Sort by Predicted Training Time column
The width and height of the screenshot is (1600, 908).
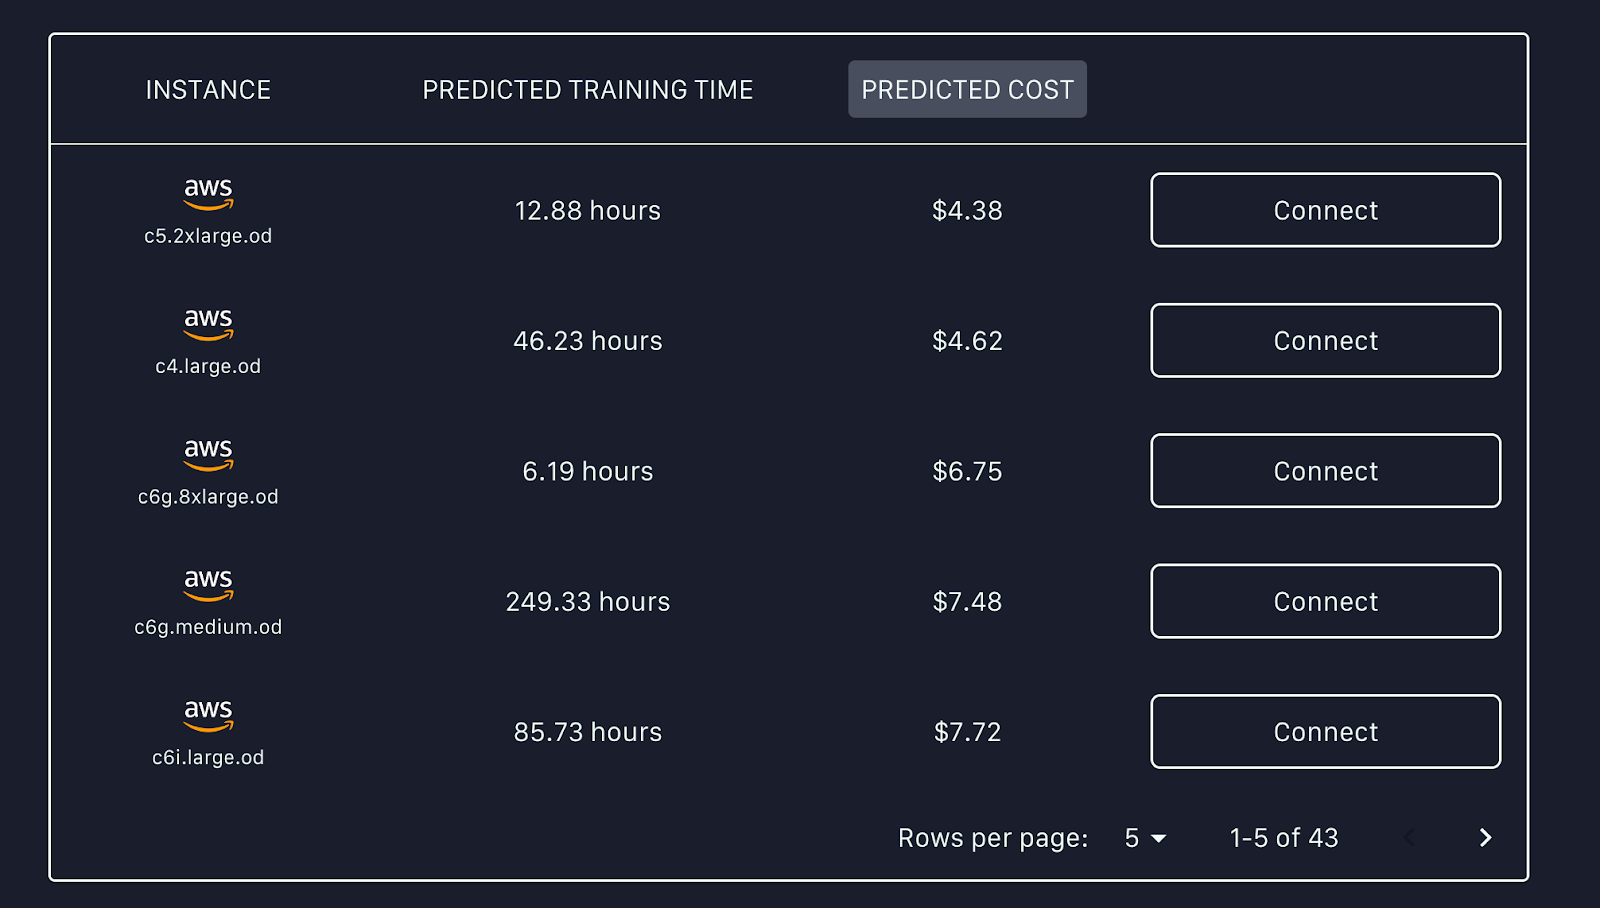(588, 90)
